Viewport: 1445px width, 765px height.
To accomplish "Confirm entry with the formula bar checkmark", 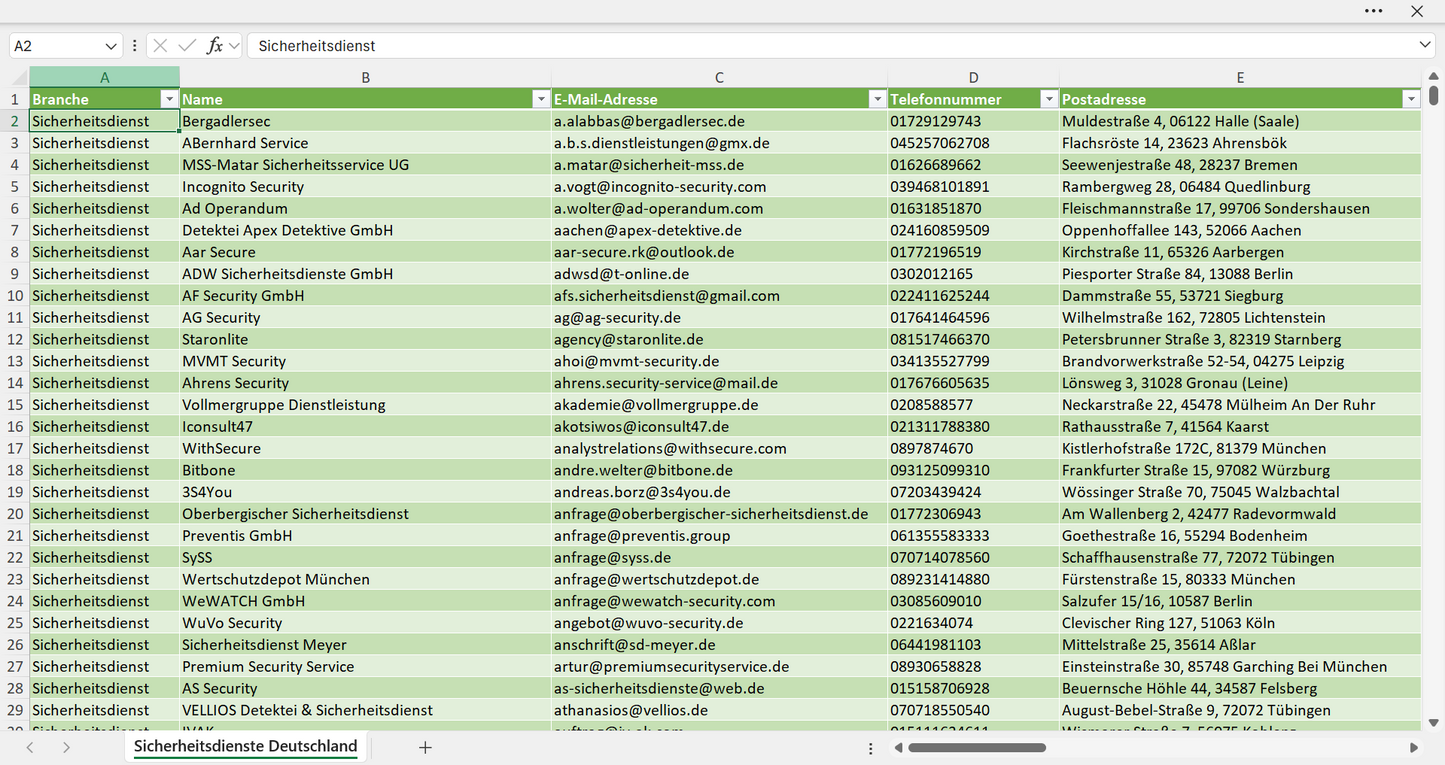I will [187, 46].
